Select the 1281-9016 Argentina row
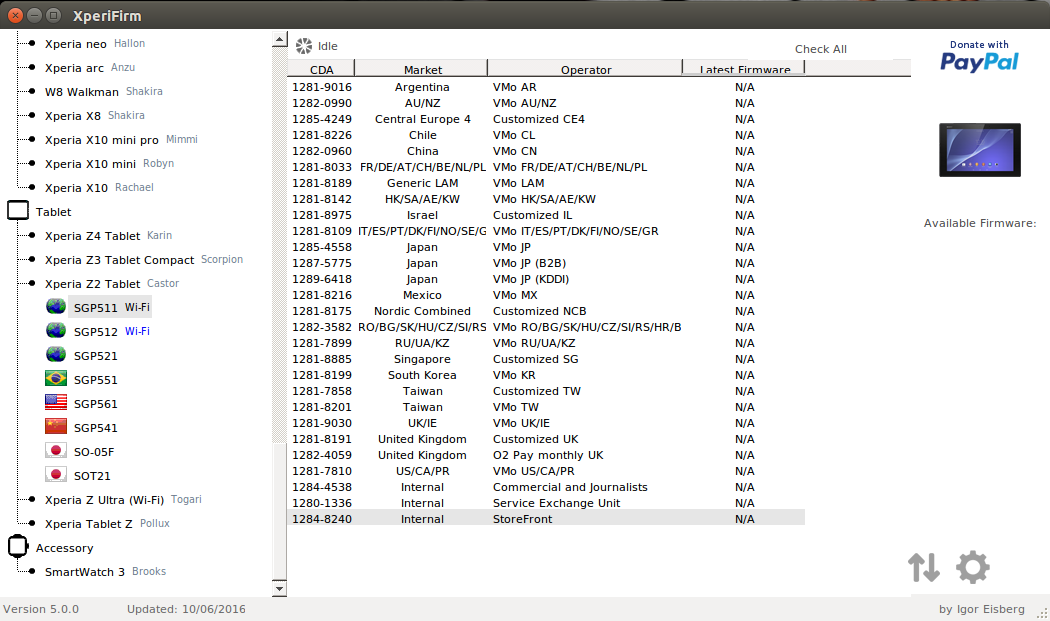The image size is (1050, 621). coord(546,87)
